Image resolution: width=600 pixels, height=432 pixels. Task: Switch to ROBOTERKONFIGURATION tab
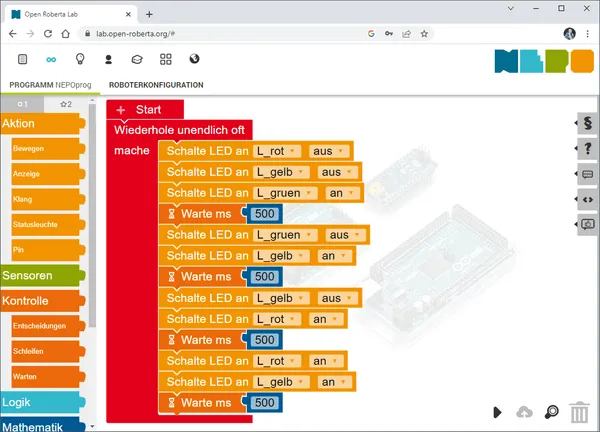(156, 86)
